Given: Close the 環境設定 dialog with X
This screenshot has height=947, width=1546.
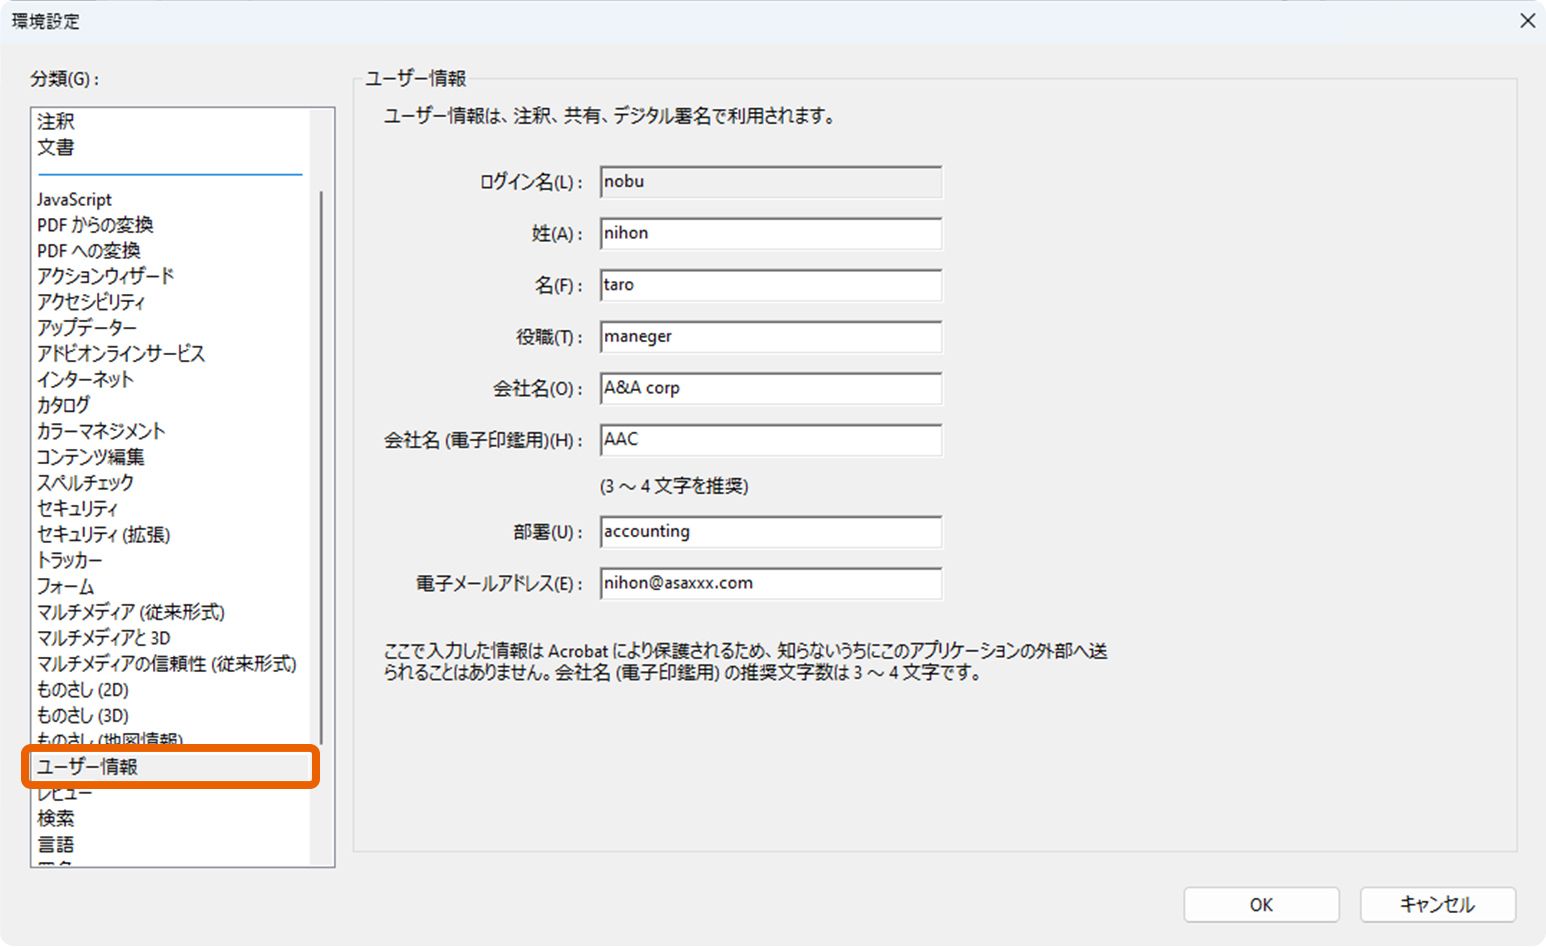Looking at the screenshot, I should [x=1527, y=21].
